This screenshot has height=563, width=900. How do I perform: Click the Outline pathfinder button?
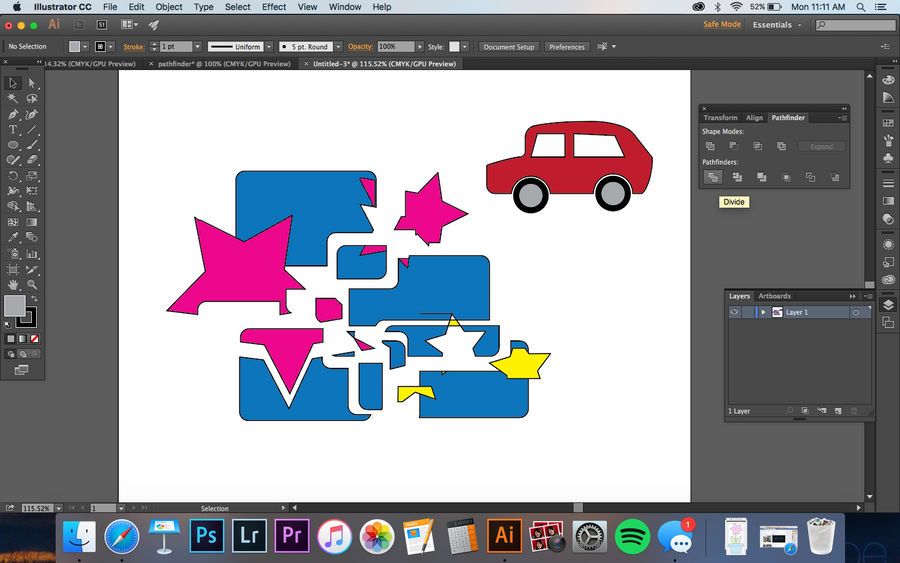(810, 177)
